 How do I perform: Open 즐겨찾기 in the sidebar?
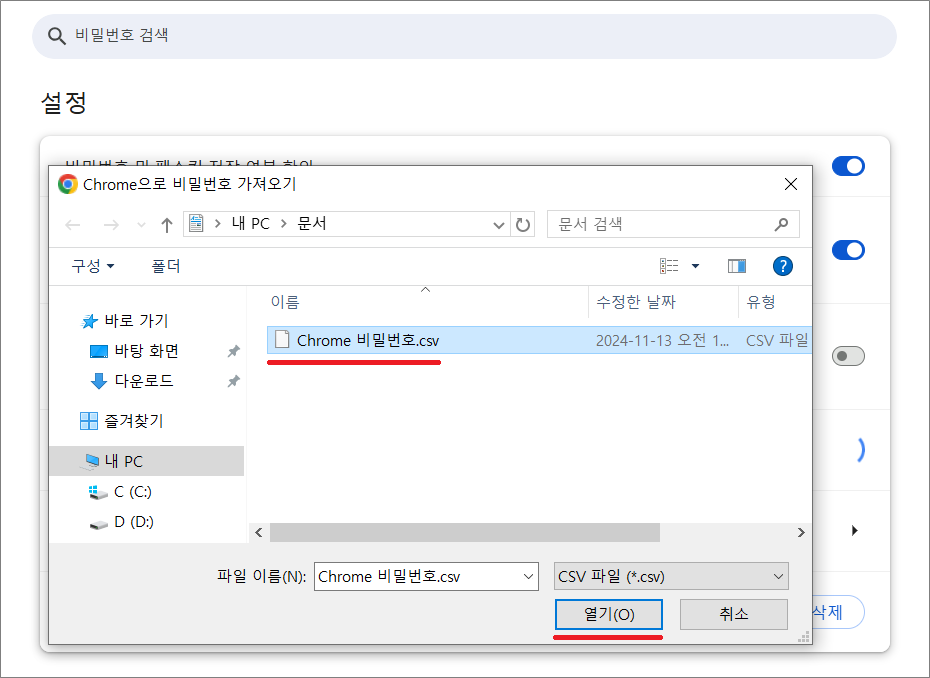(133, 421)
